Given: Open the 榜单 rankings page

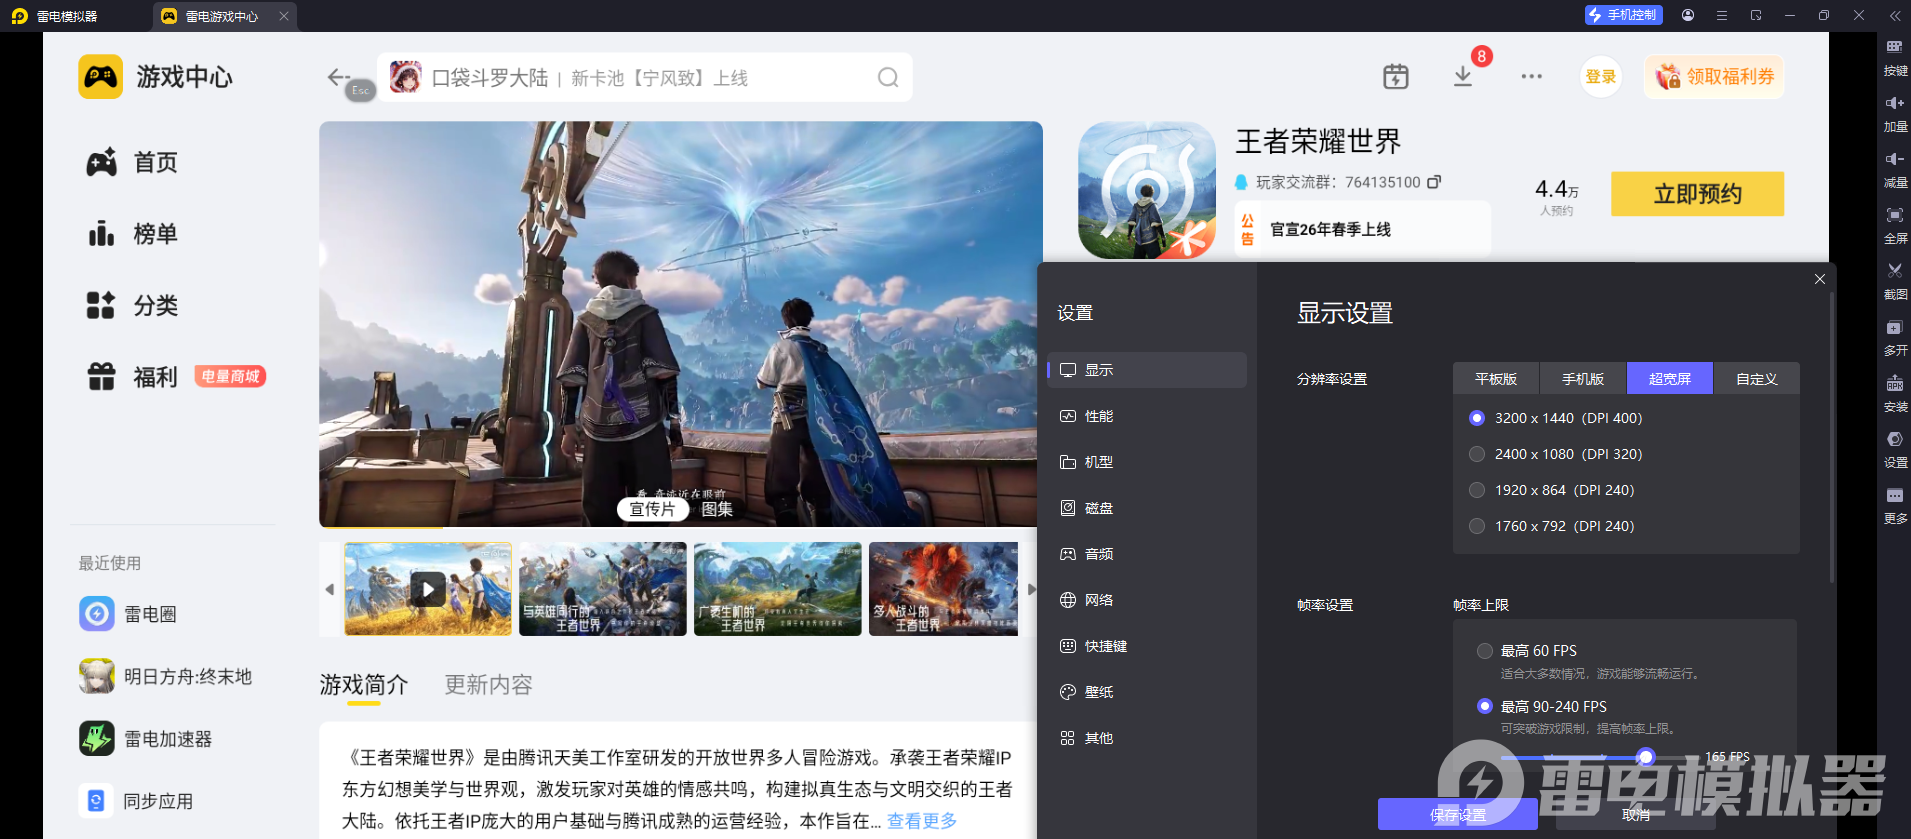Looking at the screenshot, I should (132, 234).
